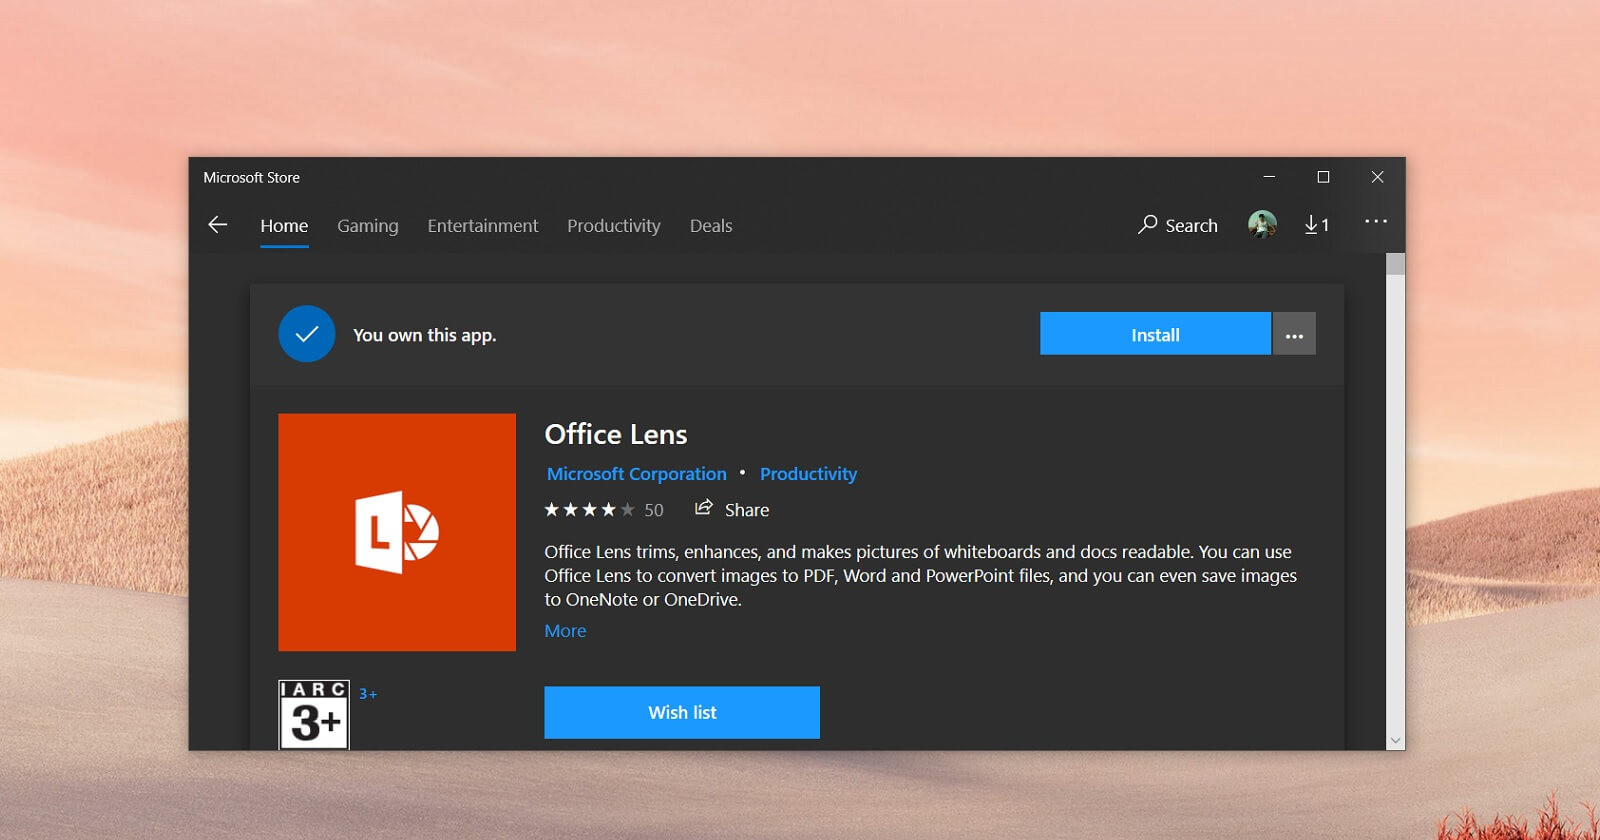Click the vertical scrollbar thumb

[1395, 264]
